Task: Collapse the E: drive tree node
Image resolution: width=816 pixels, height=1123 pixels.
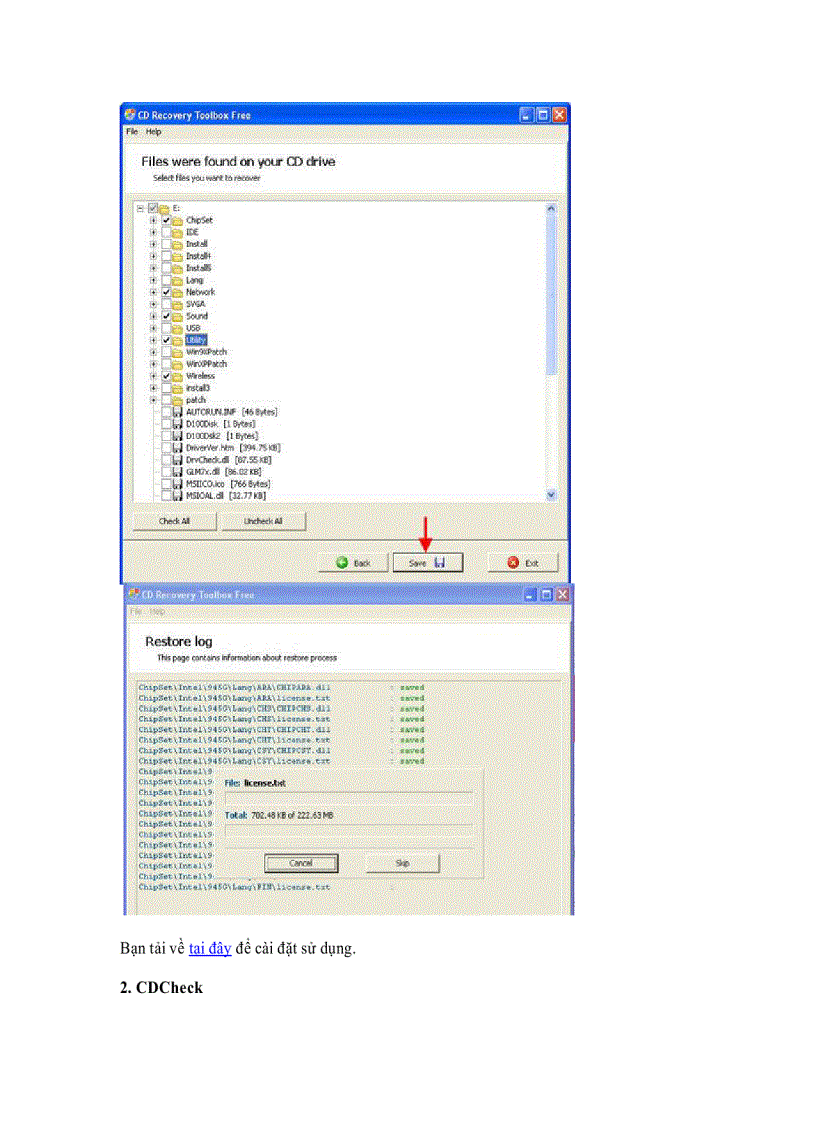Action: coord(139,209)
